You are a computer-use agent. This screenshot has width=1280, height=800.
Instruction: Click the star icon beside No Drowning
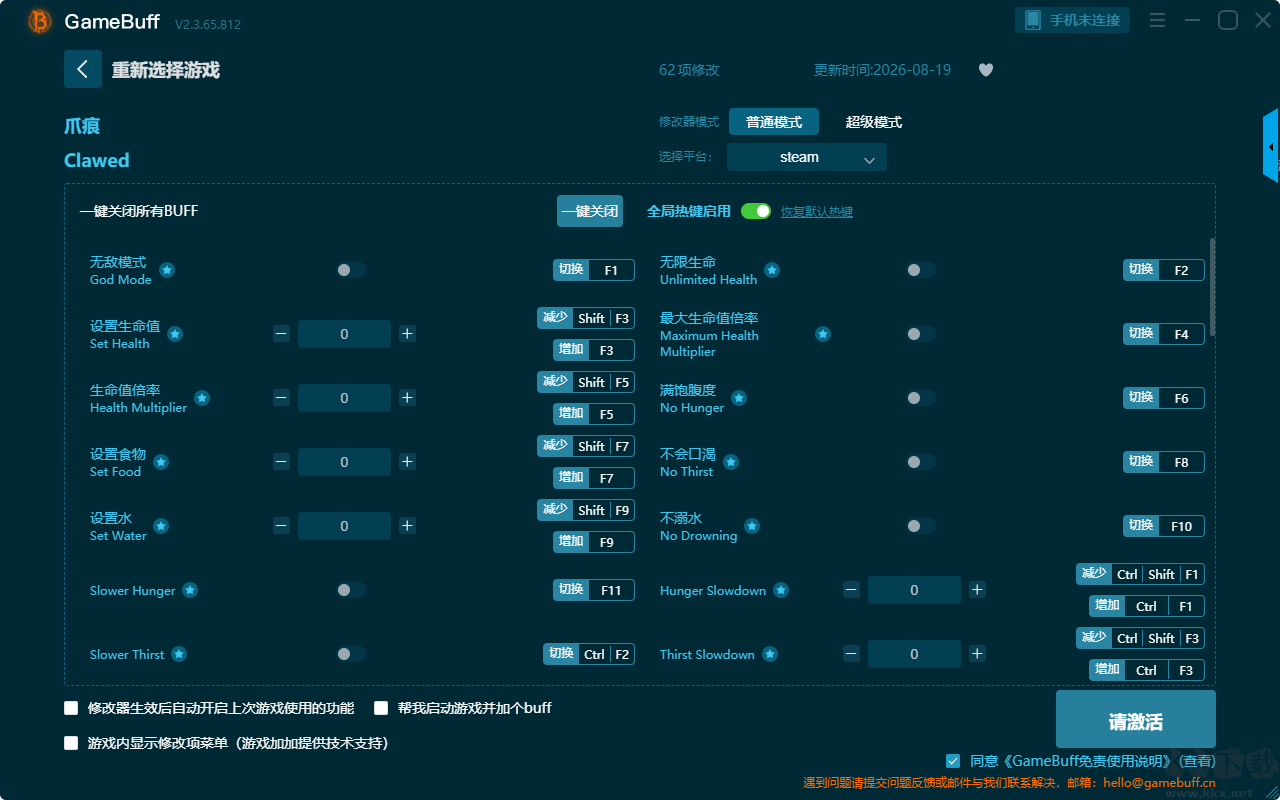[752, 526]
